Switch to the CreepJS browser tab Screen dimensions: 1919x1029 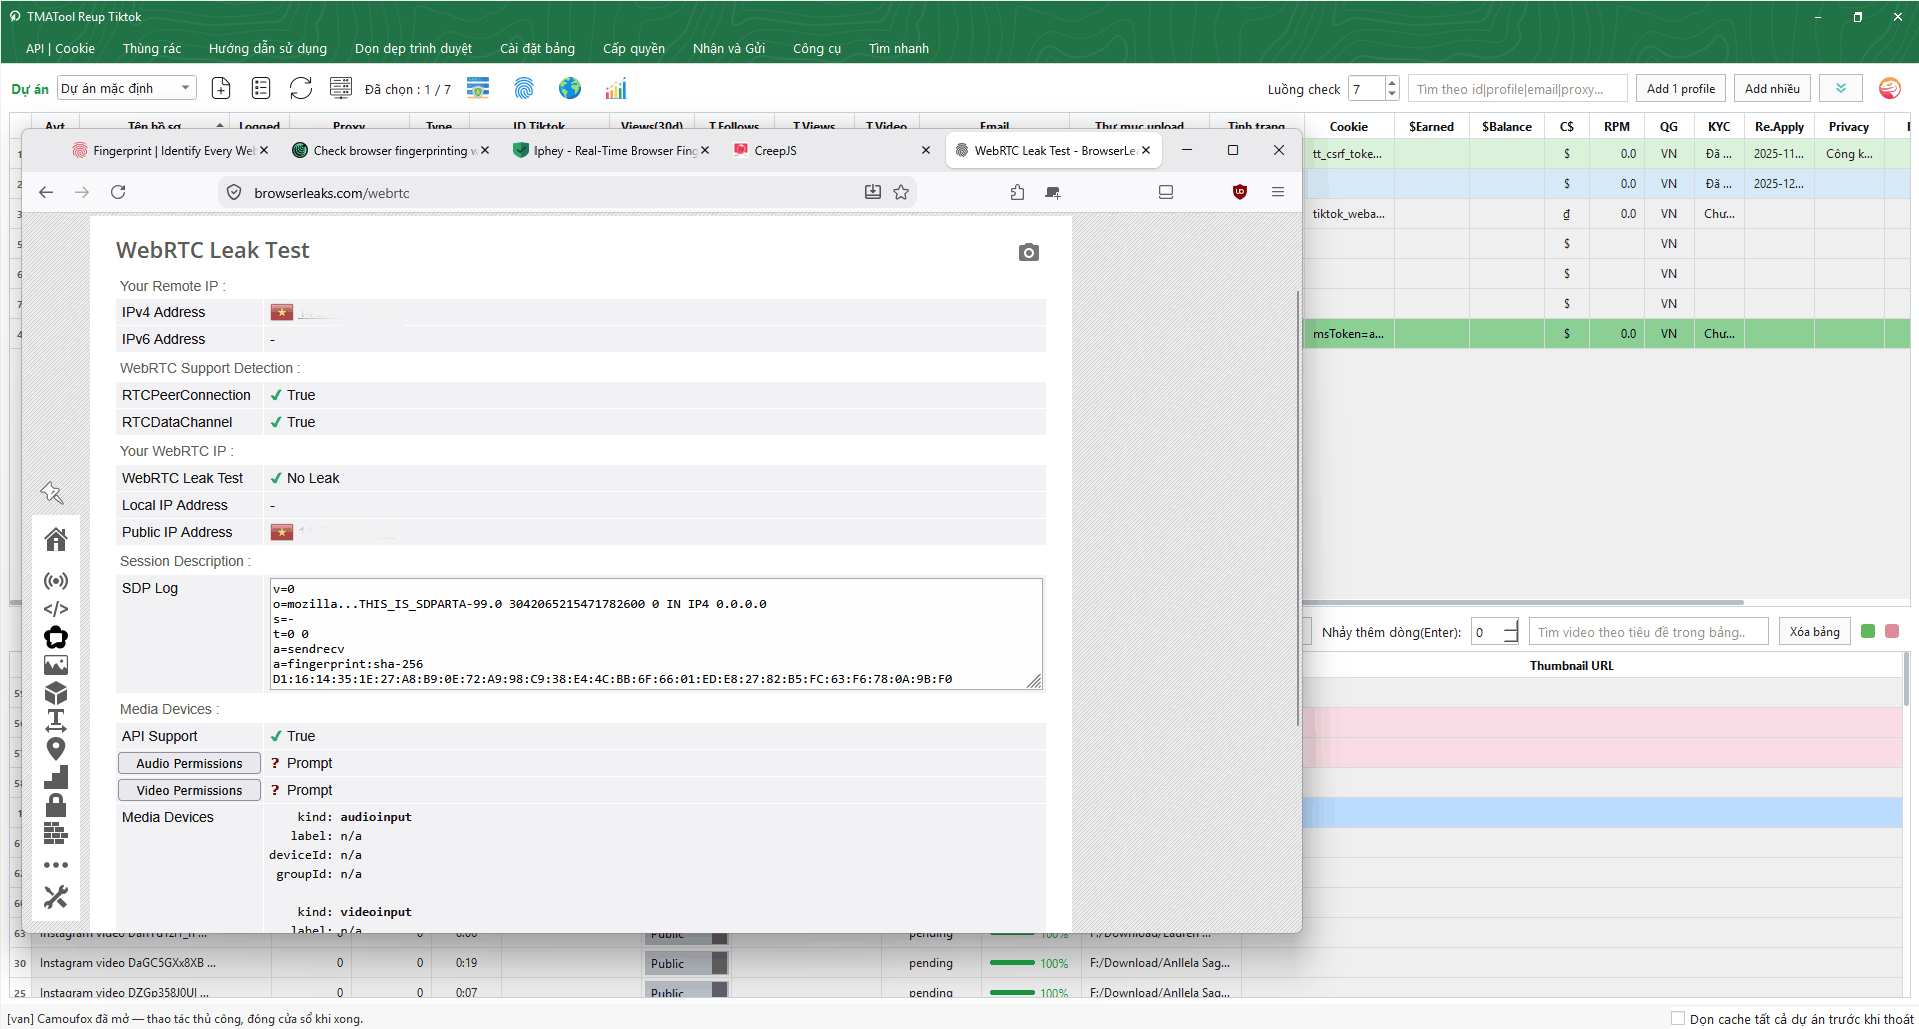776,150
